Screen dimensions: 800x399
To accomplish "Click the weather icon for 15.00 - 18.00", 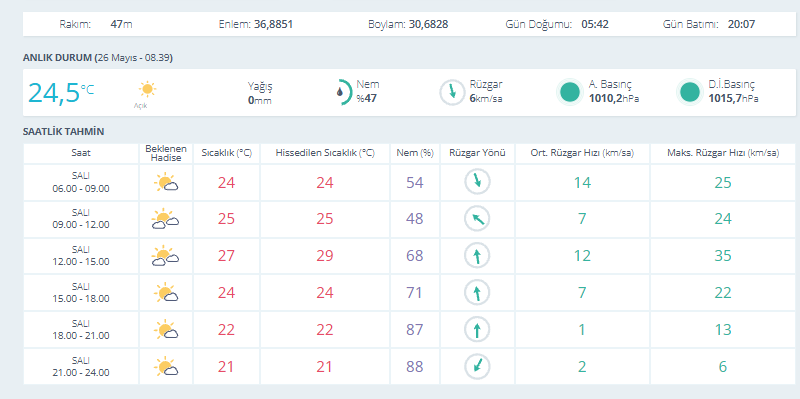I will click(x=166, y=293).
